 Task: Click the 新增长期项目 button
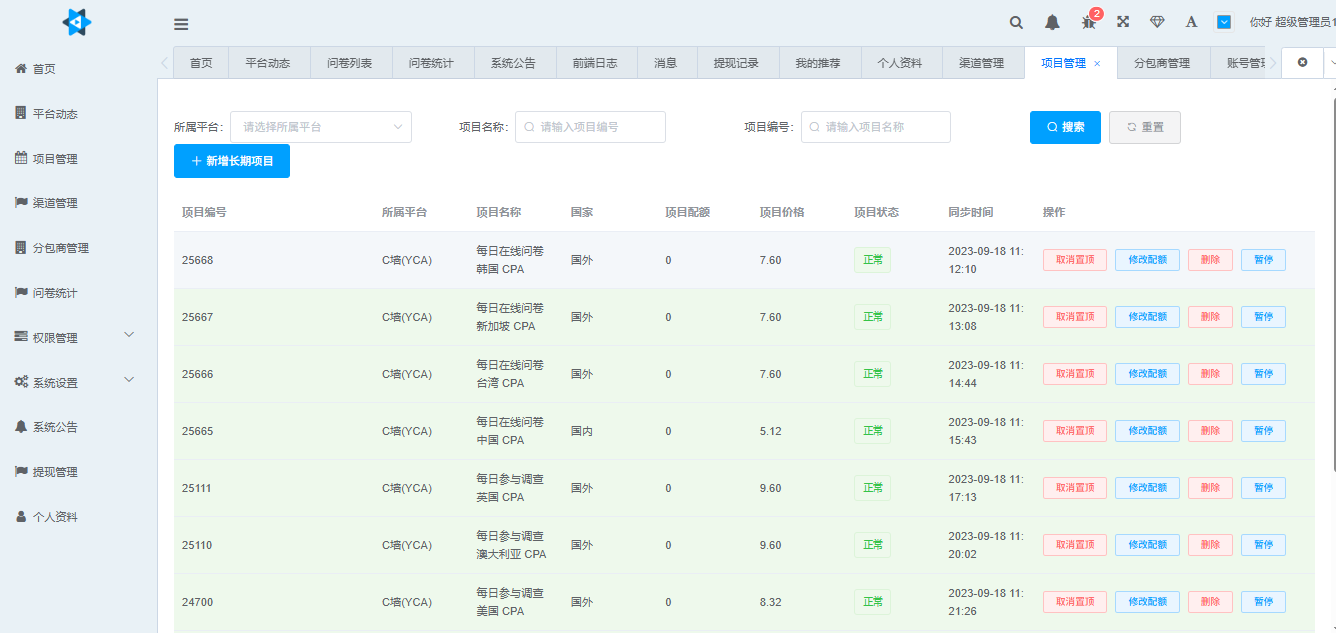tap(231, 160)
